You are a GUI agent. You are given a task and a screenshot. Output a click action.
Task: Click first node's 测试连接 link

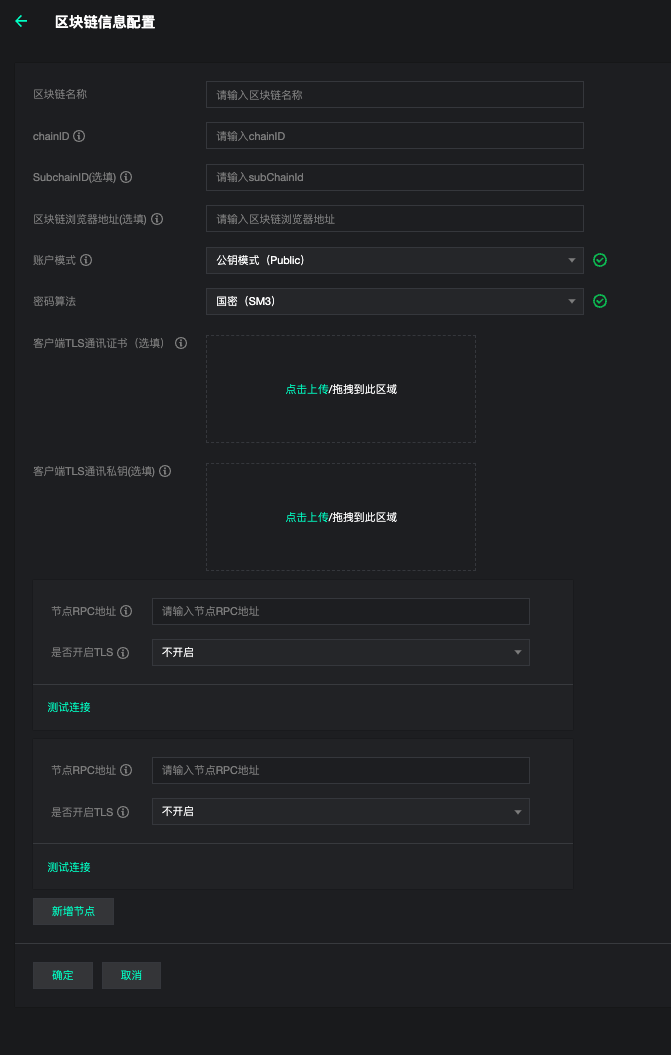[x=69, y=707]
